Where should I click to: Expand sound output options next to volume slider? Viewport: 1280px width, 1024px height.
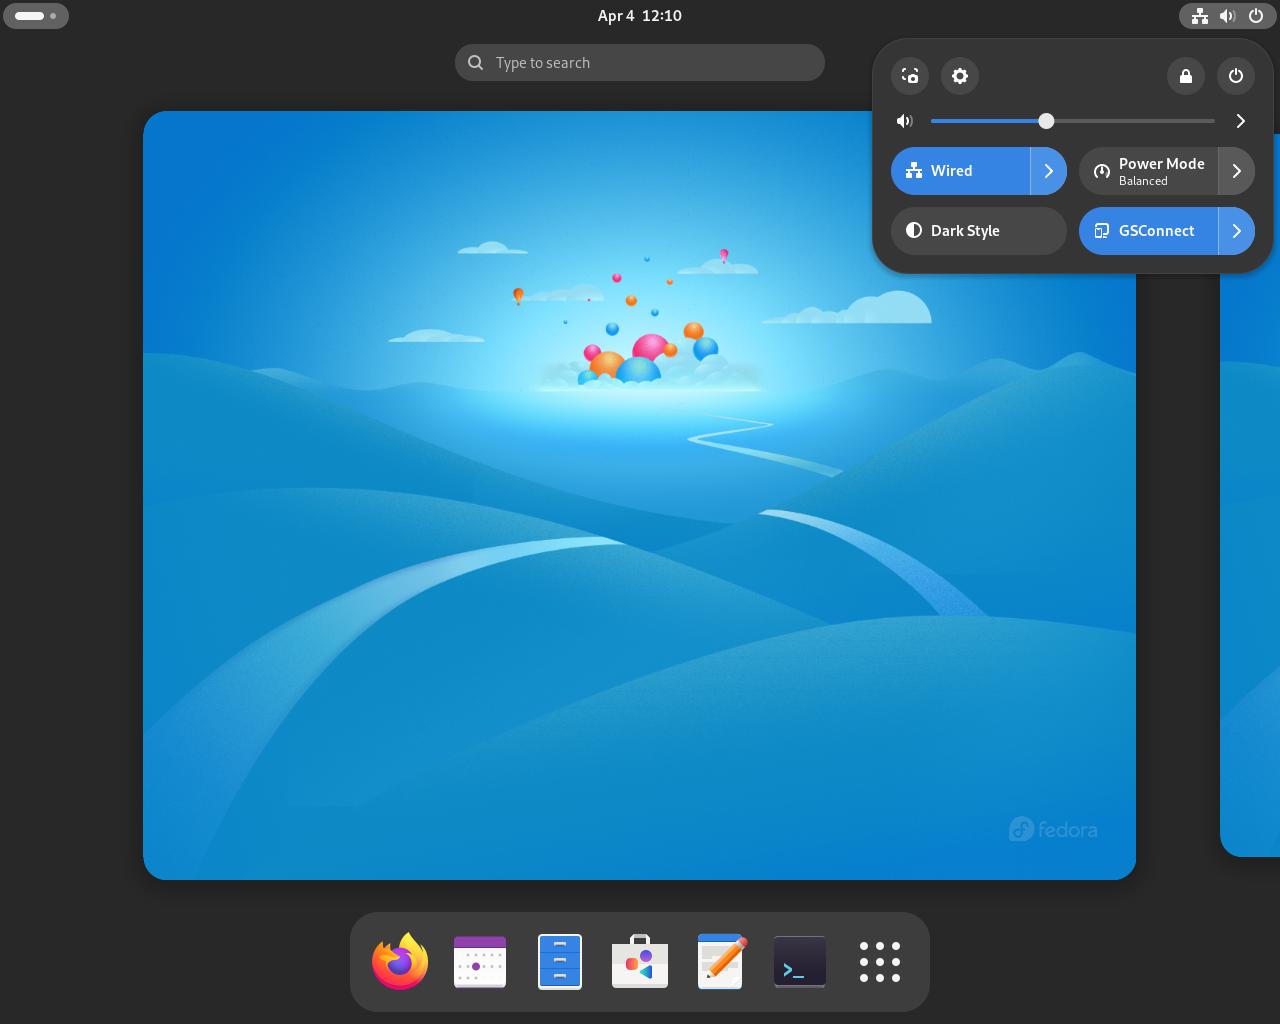[x=1241, y=121]
